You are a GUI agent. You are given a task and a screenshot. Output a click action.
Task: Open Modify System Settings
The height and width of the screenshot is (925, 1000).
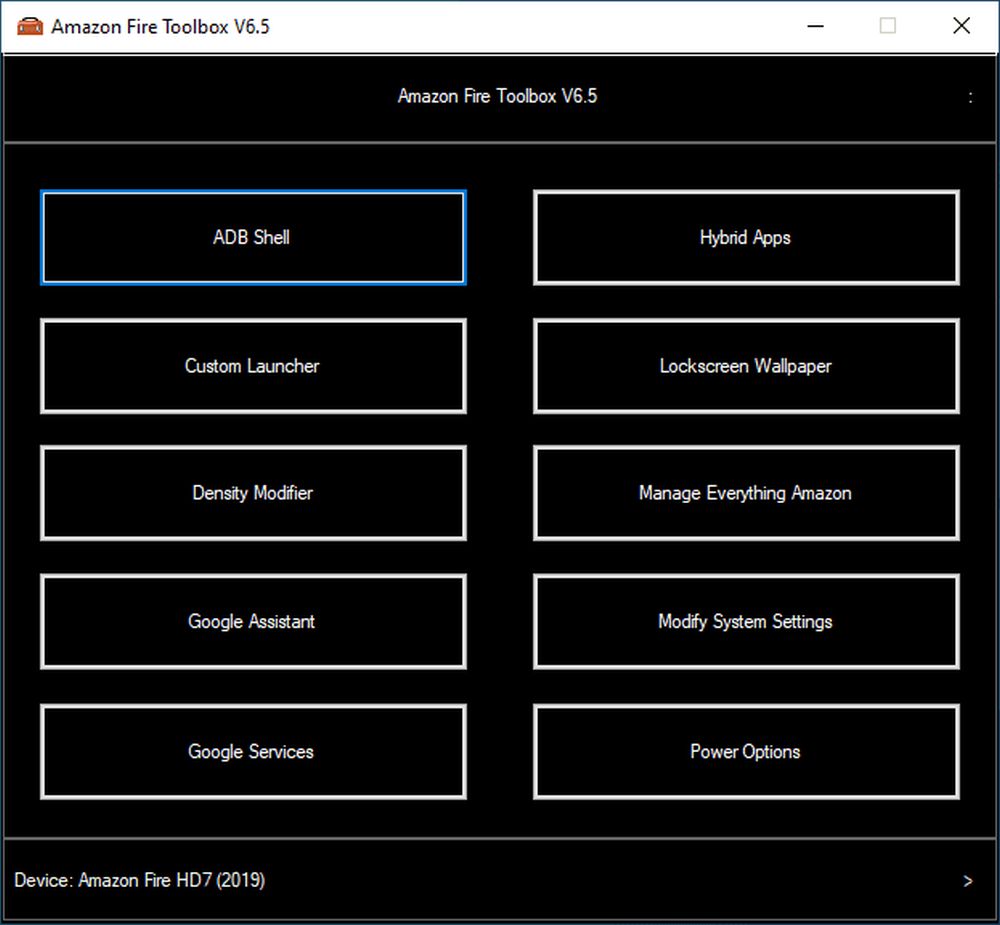(746, 621)
